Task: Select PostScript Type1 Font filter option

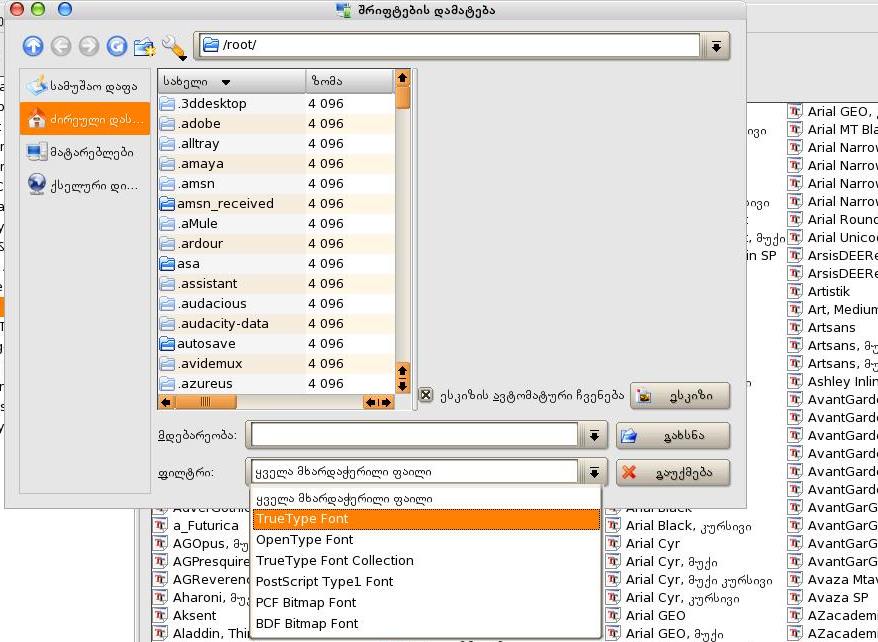Action: (x=426, y=582)
